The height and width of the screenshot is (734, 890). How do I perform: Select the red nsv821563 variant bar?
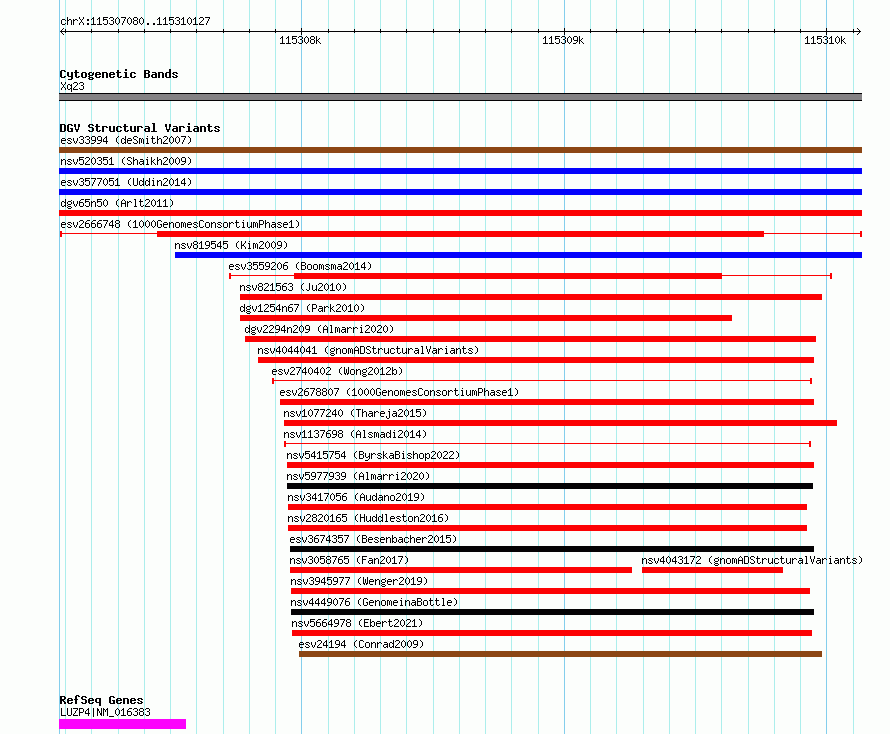point(531,297)
